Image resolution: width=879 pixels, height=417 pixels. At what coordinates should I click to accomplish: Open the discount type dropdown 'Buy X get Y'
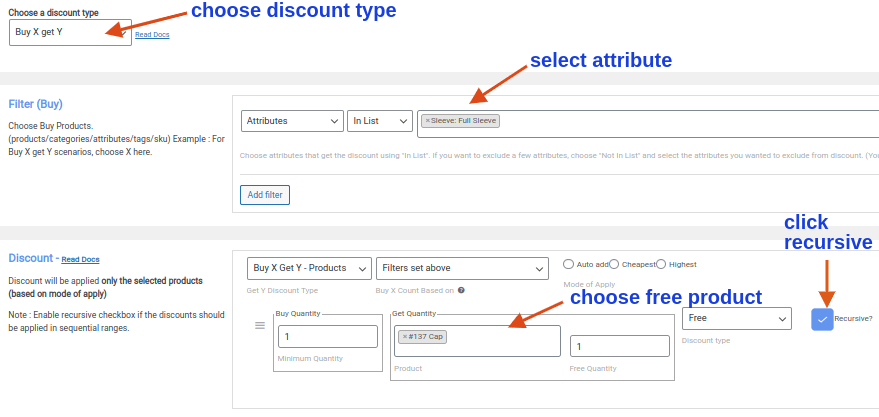[x=70, y=32]
